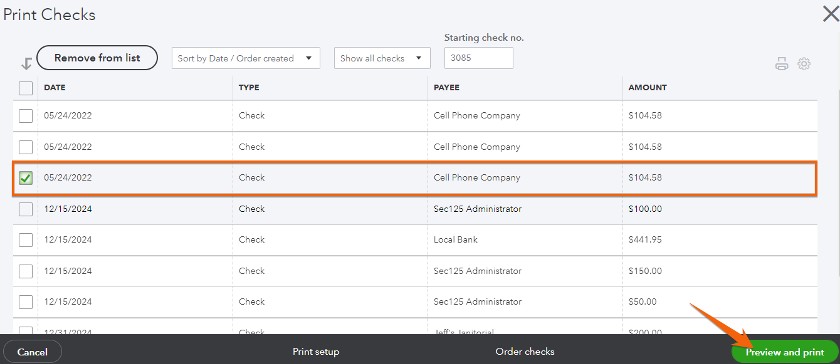Click the Cancel button in the bottom bar

[32, 352]
